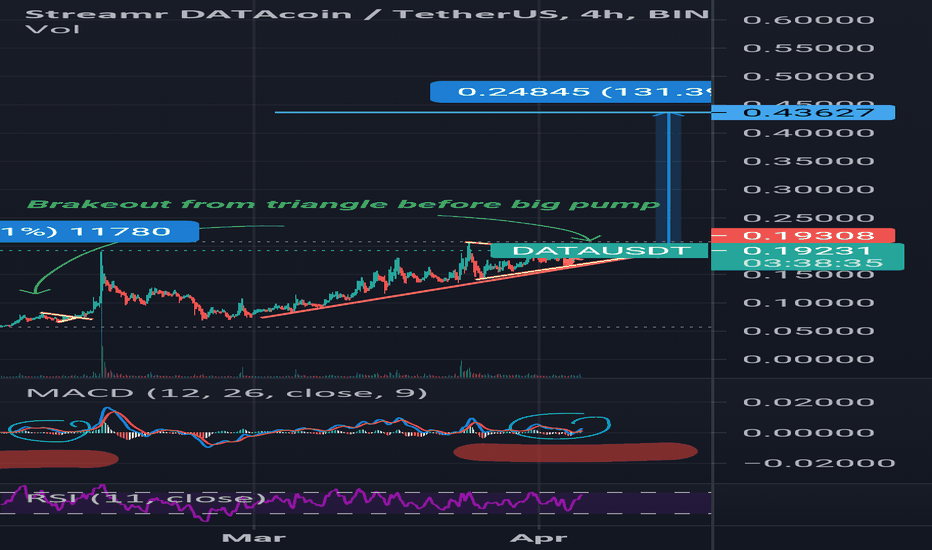932x550 pixels.
Task: Click the 0.60000 price axis label
Action: coord(808,20)
